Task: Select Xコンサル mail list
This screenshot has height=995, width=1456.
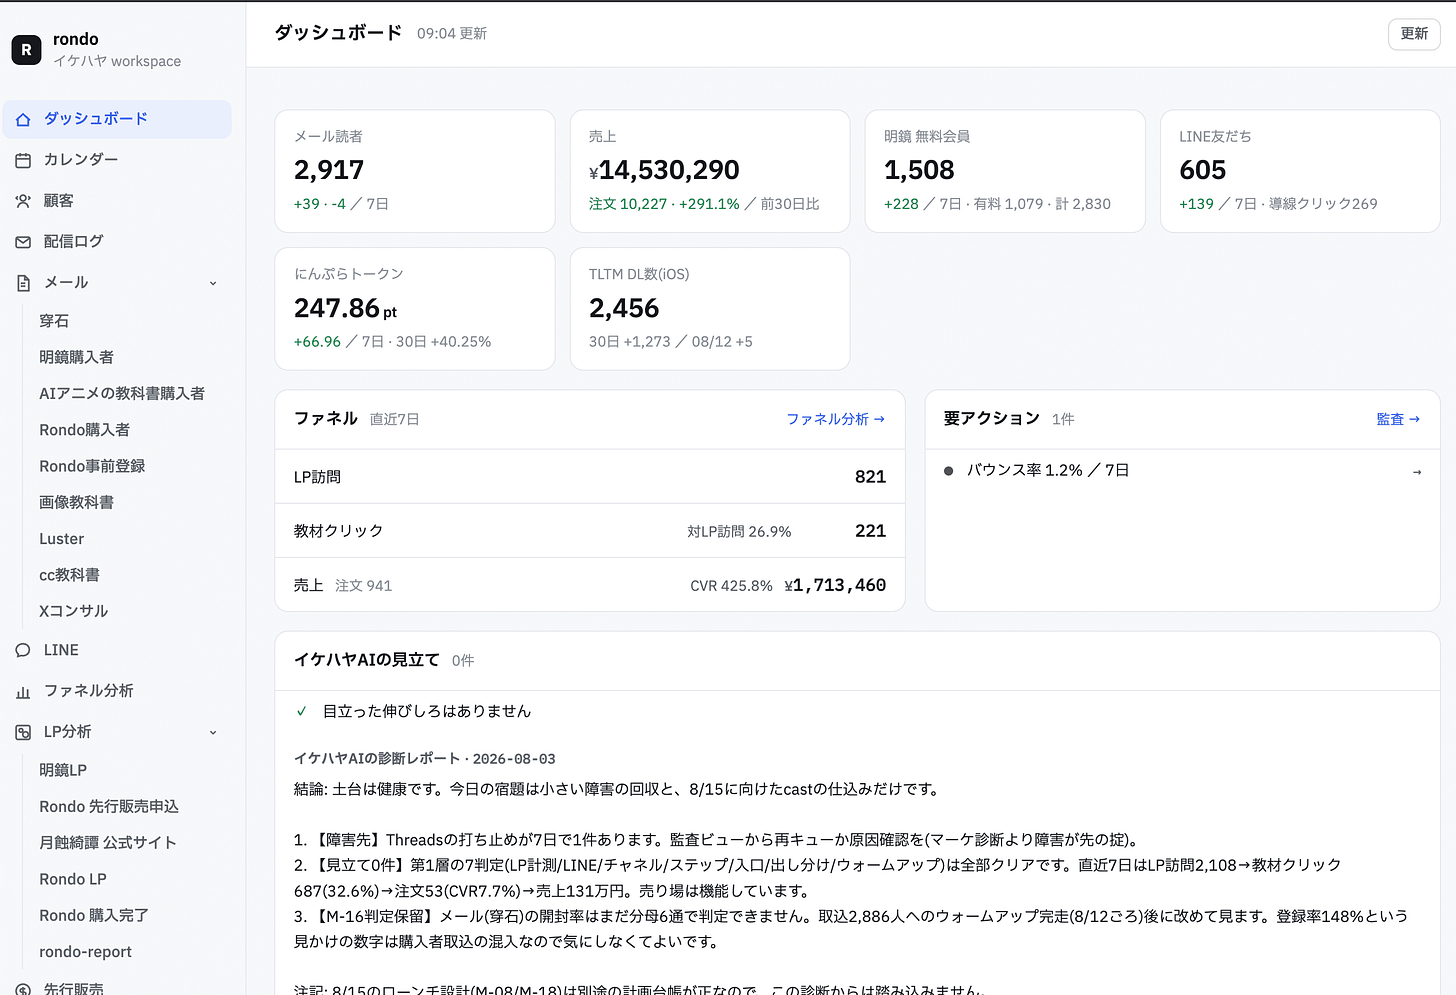Action: 73,611
